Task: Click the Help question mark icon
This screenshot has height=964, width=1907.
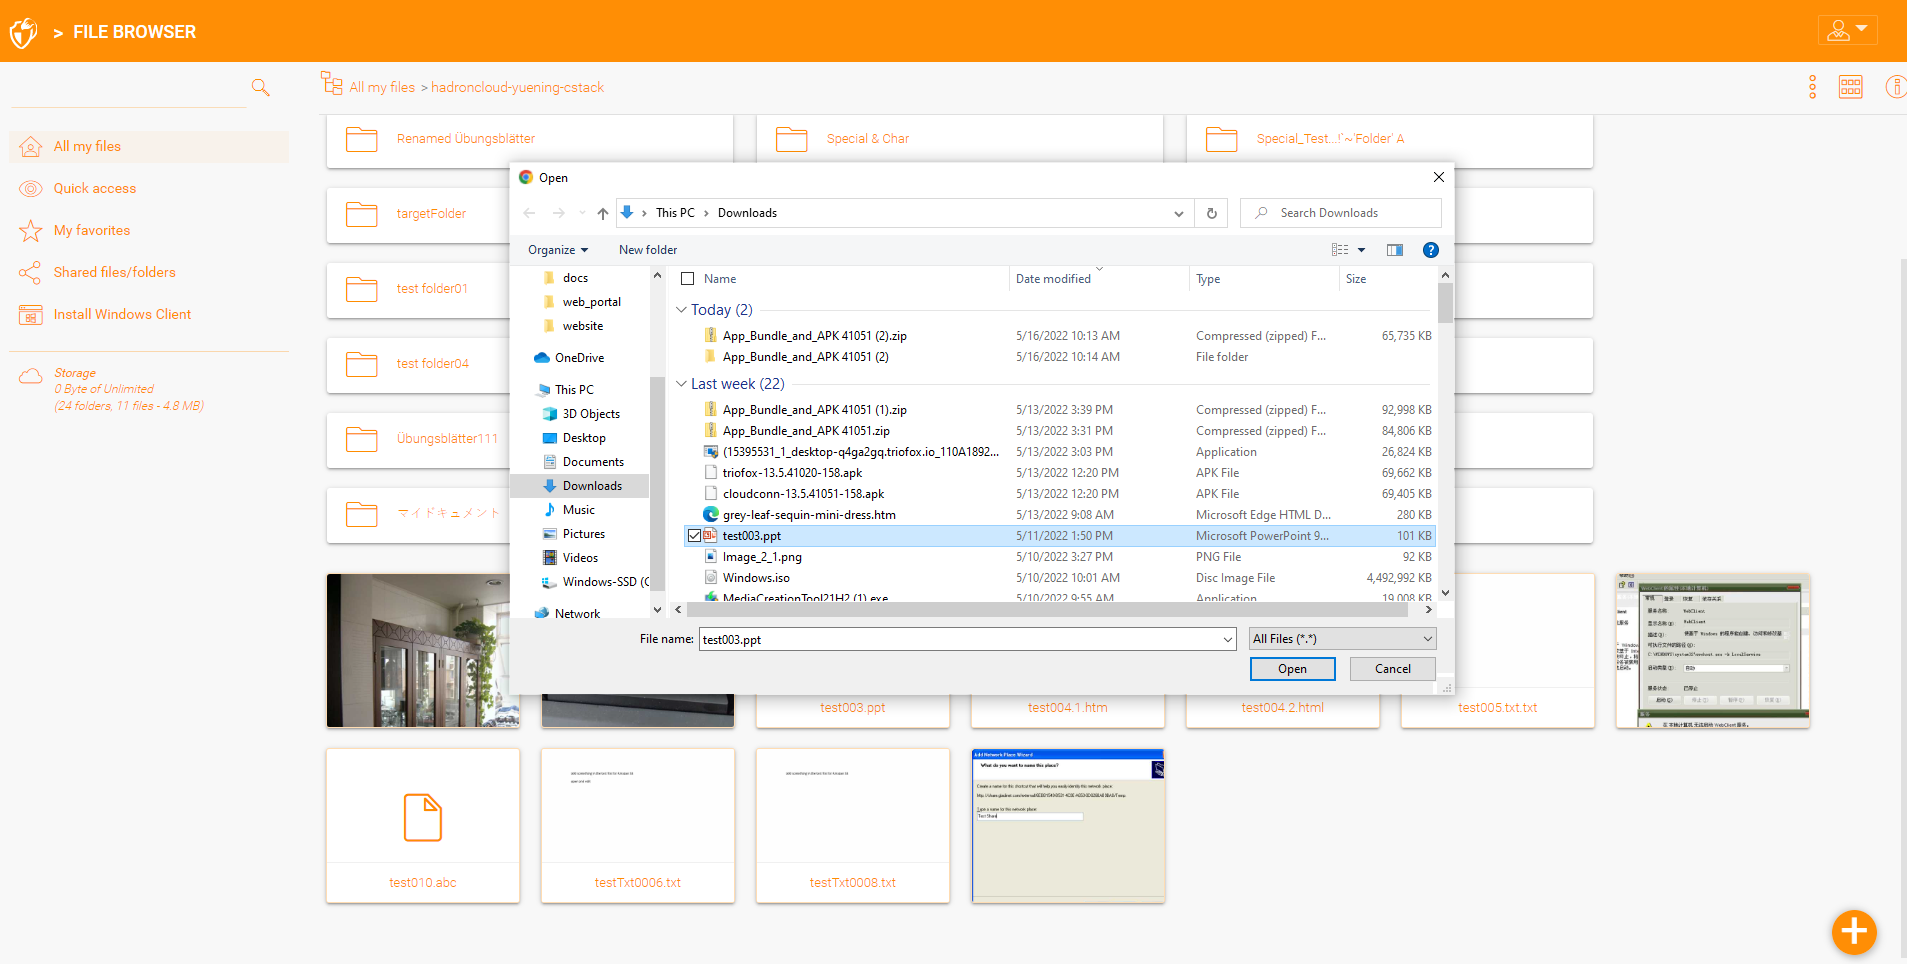Action: (1431, 250)
